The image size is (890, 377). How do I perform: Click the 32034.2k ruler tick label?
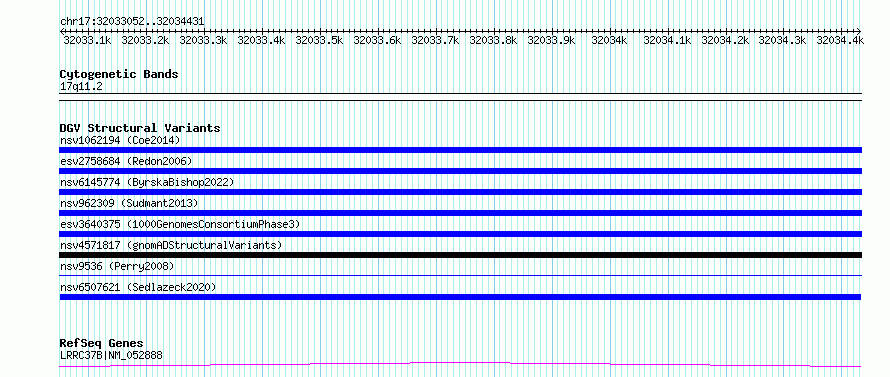pyautogui.click(x=725, y=40)
